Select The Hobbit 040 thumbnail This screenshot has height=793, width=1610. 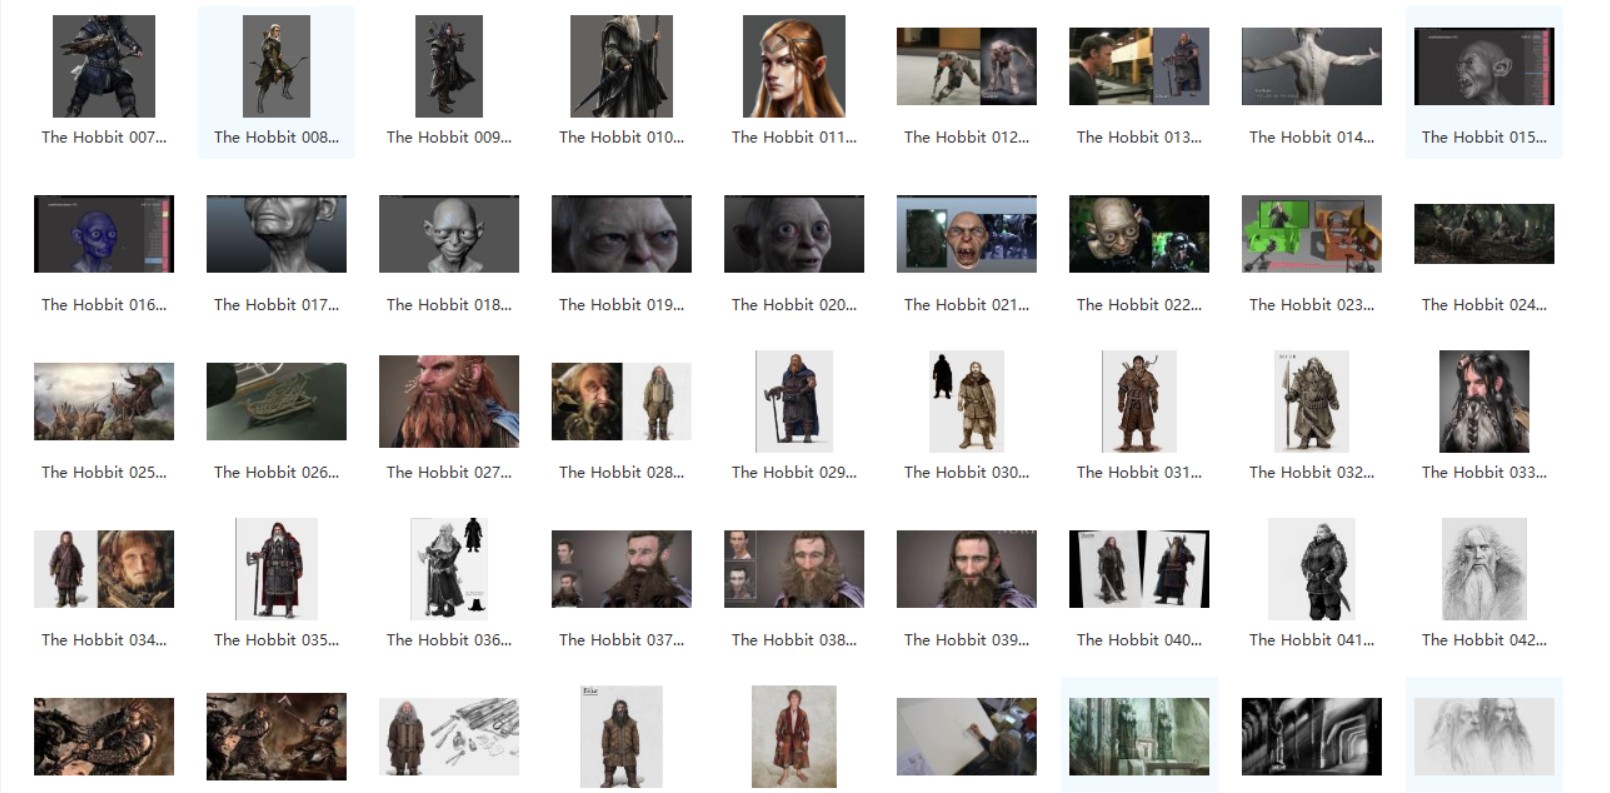coord(1139,569)
